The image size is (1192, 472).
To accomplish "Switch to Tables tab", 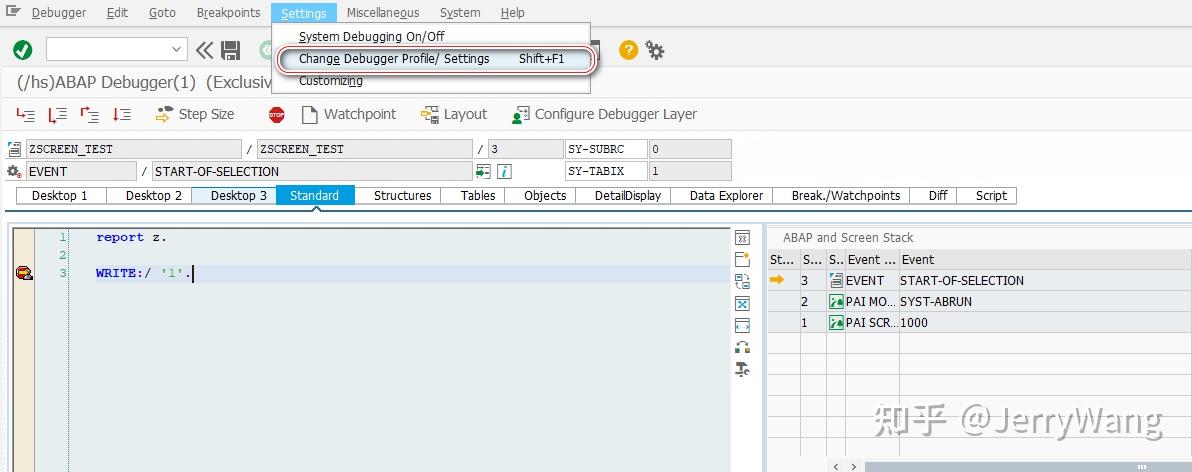I will click(x=477, y=195).
